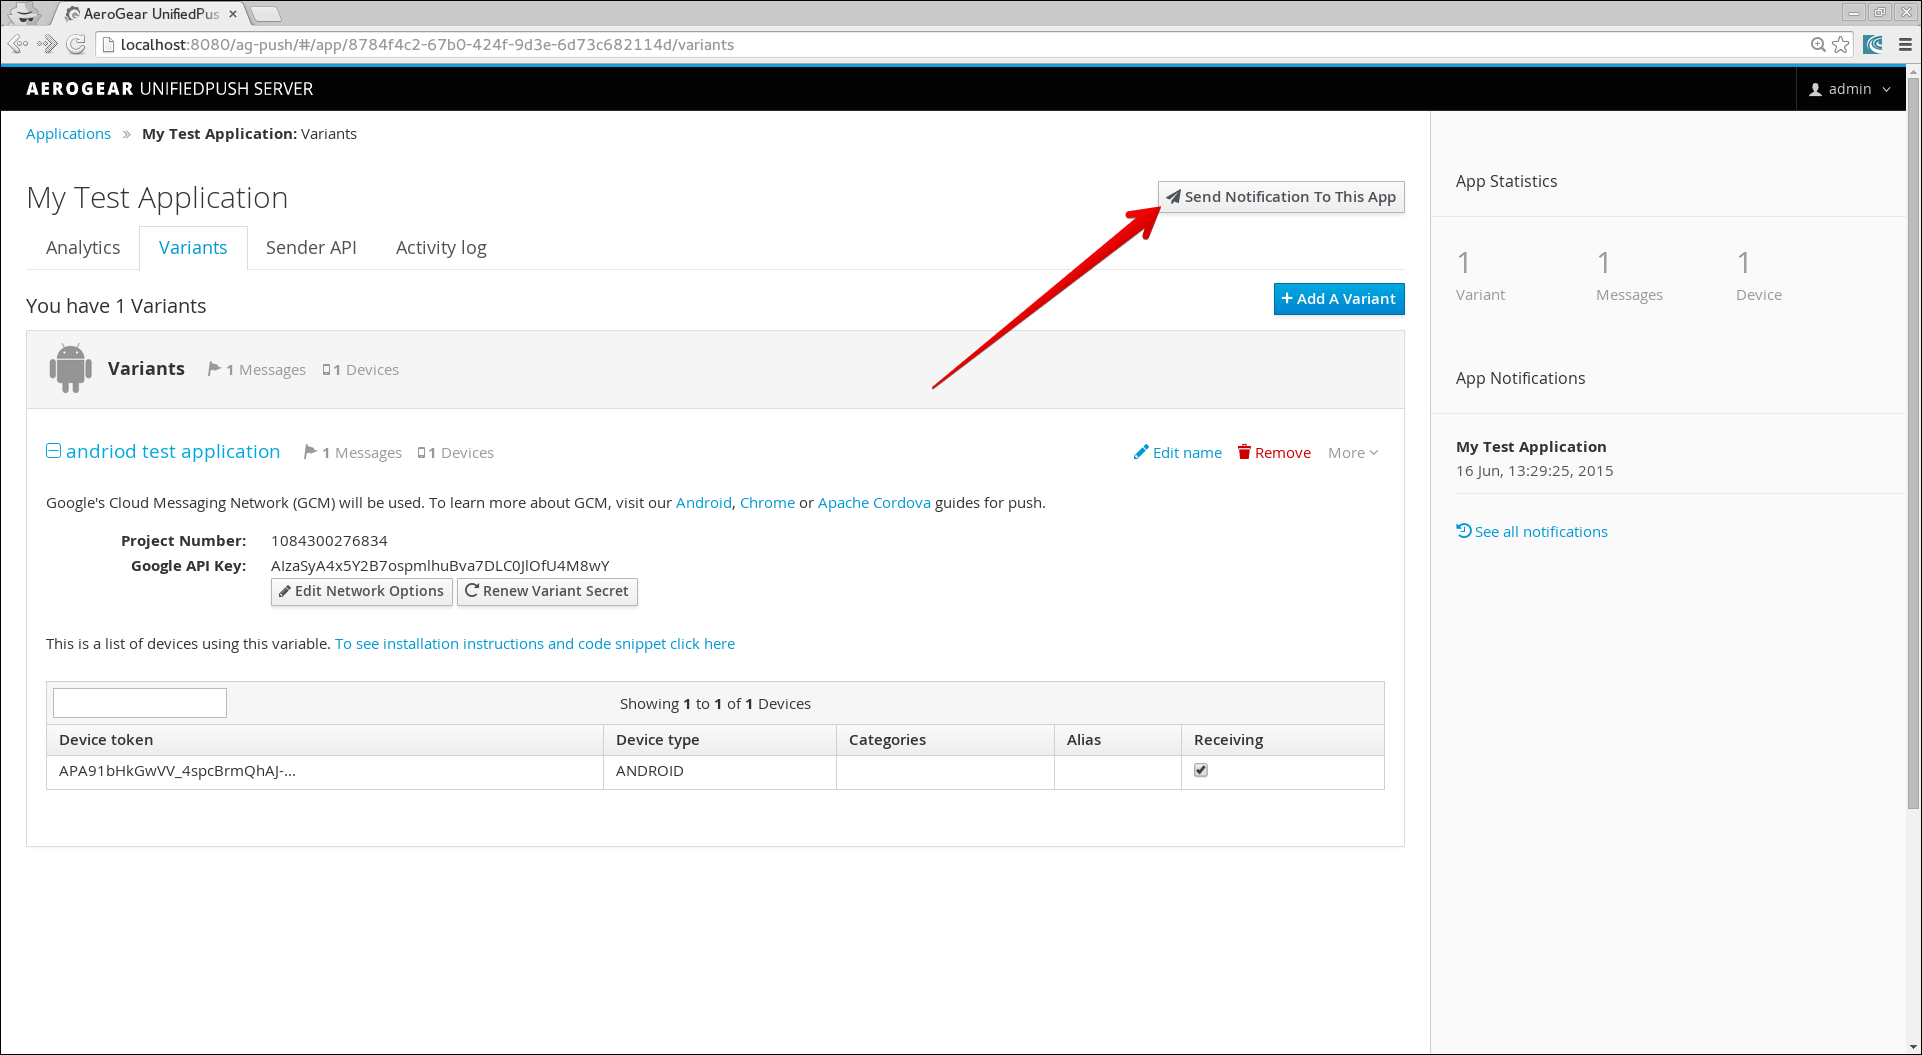Click the zoom magnifier icon in address bar
This screenshot has width=1922, height=1055.
[x=1818, y=44]
